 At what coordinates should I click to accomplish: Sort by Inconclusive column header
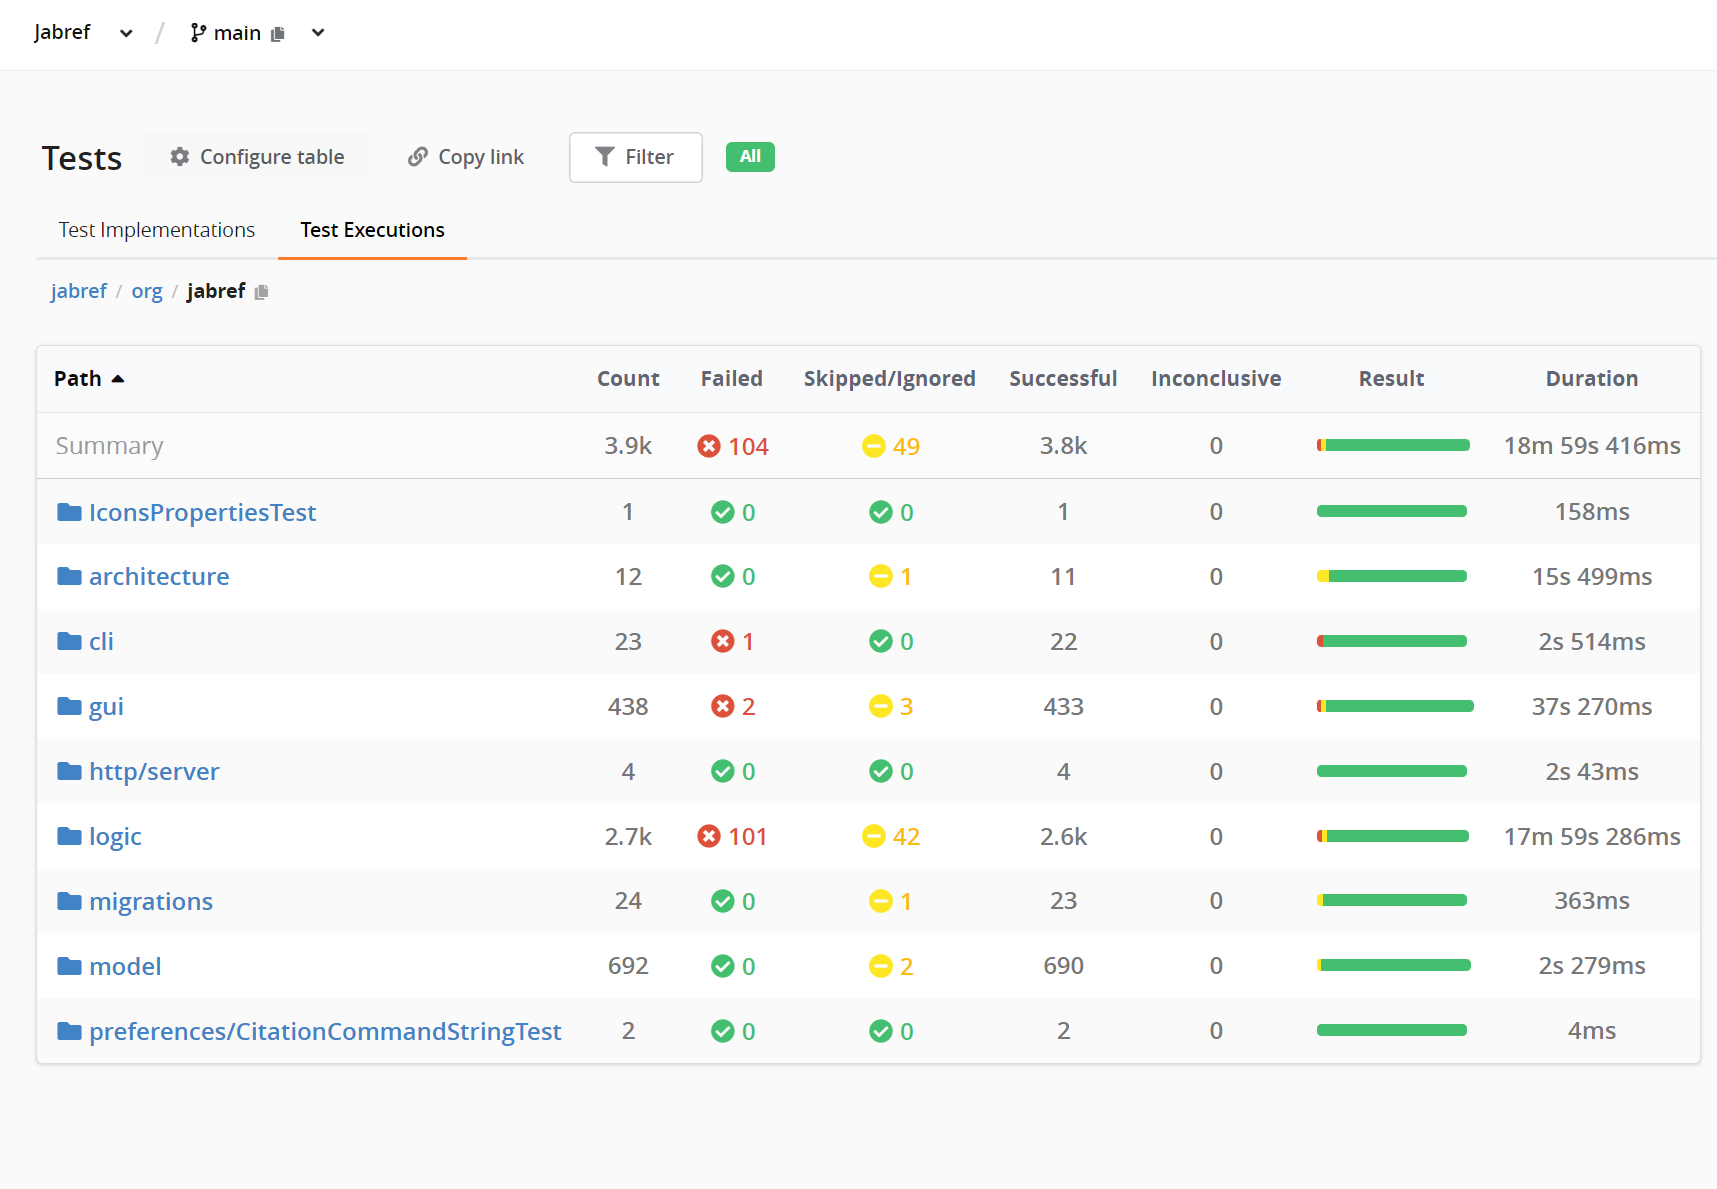pyautogui.click(x=1216, y=379)
